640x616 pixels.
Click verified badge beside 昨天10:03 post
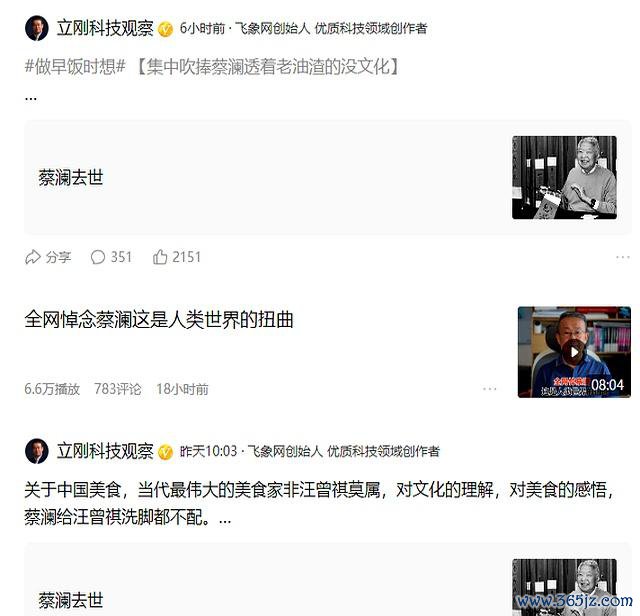[165, 452]
